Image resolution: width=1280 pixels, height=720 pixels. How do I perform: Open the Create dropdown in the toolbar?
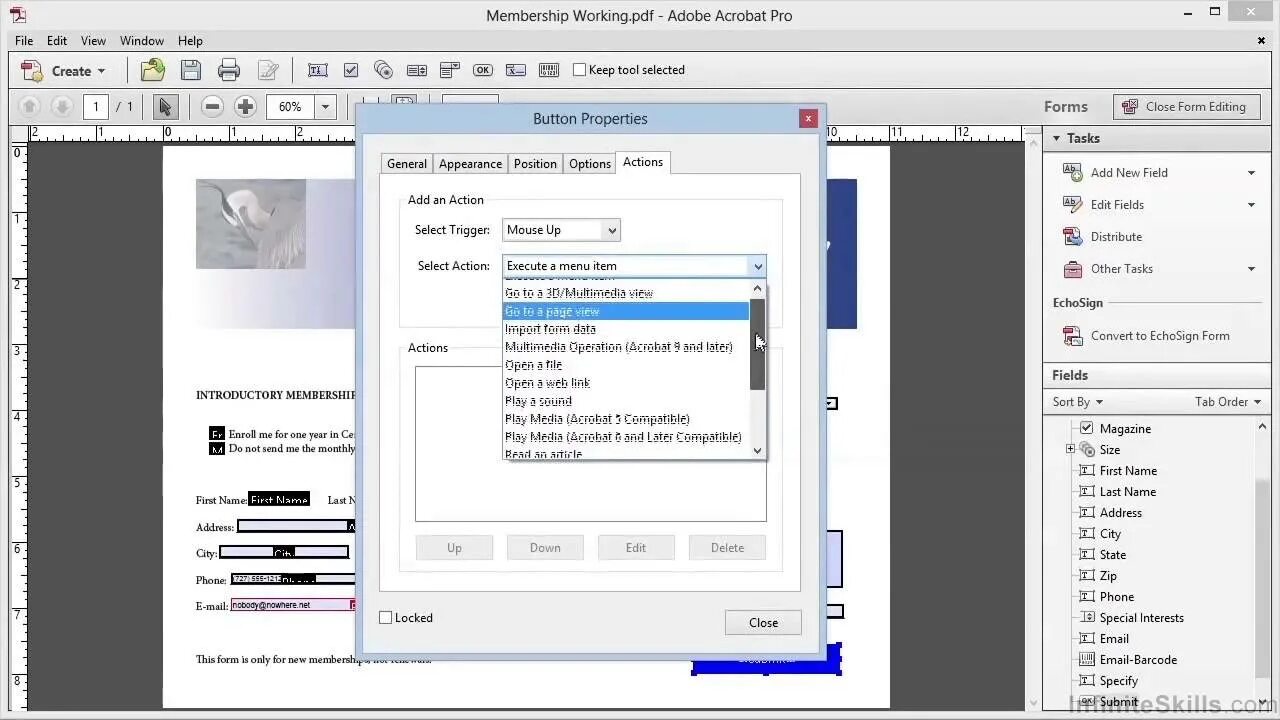tap(63, 71)
